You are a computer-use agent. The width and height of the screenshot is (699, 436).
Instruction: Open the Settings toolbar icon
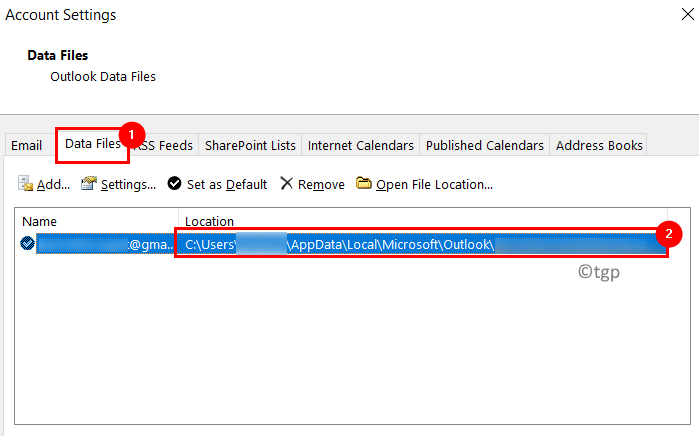point(89,183)
